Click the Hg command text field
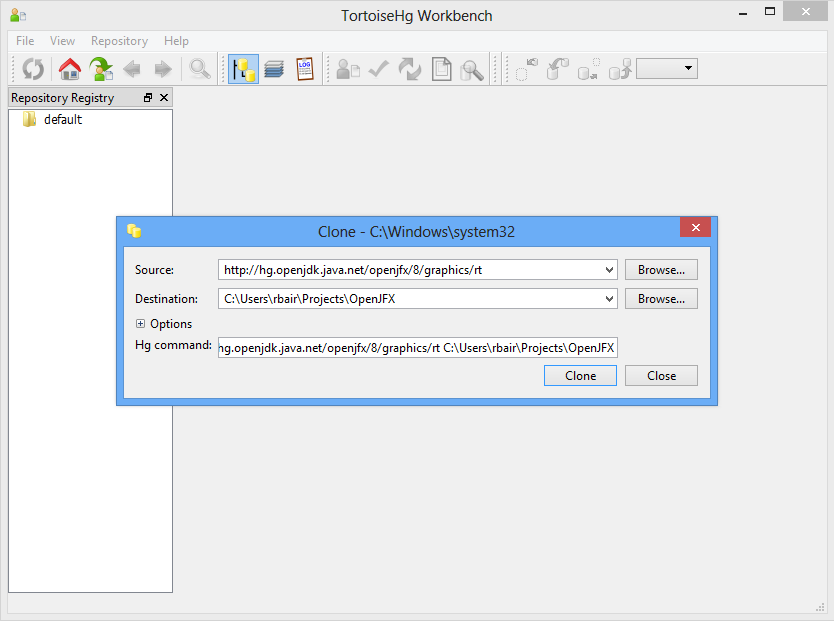Viewport: 834px width, 621px height. click(418, 348)
